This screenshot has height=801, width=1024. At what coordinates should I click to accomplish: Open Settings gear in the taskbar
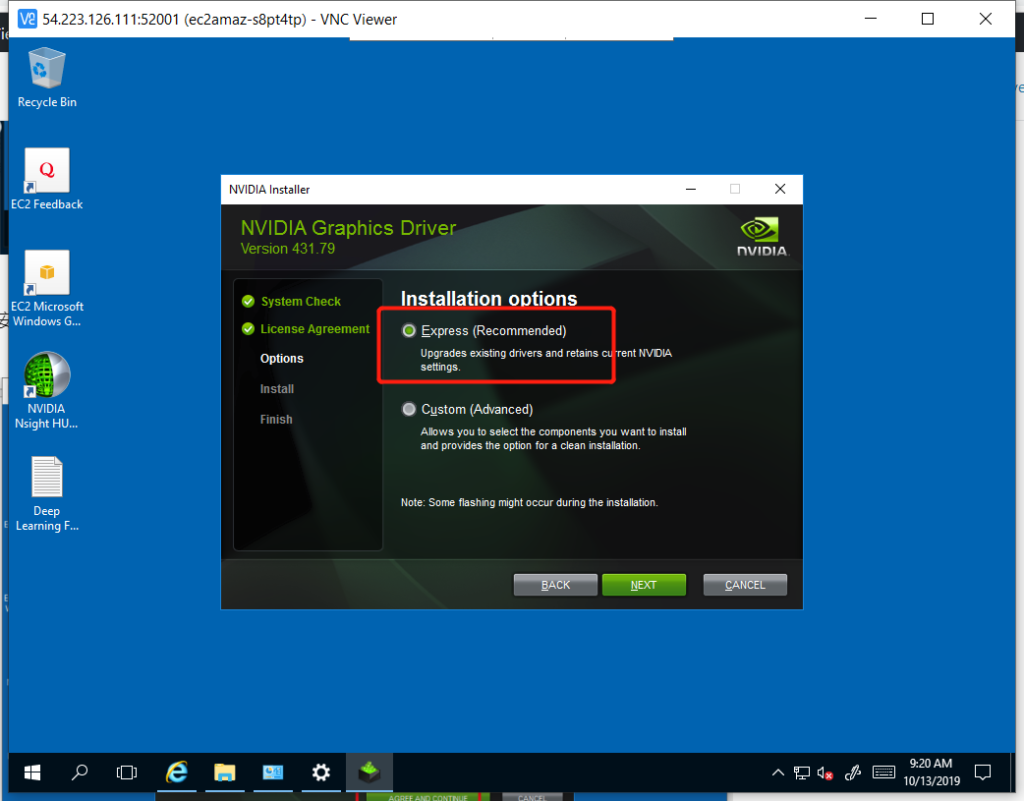coord(320,772)
